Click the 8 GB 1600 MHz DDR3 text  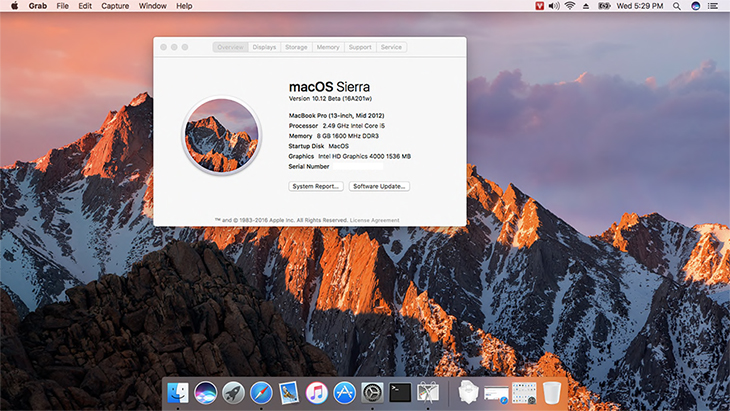348,136
